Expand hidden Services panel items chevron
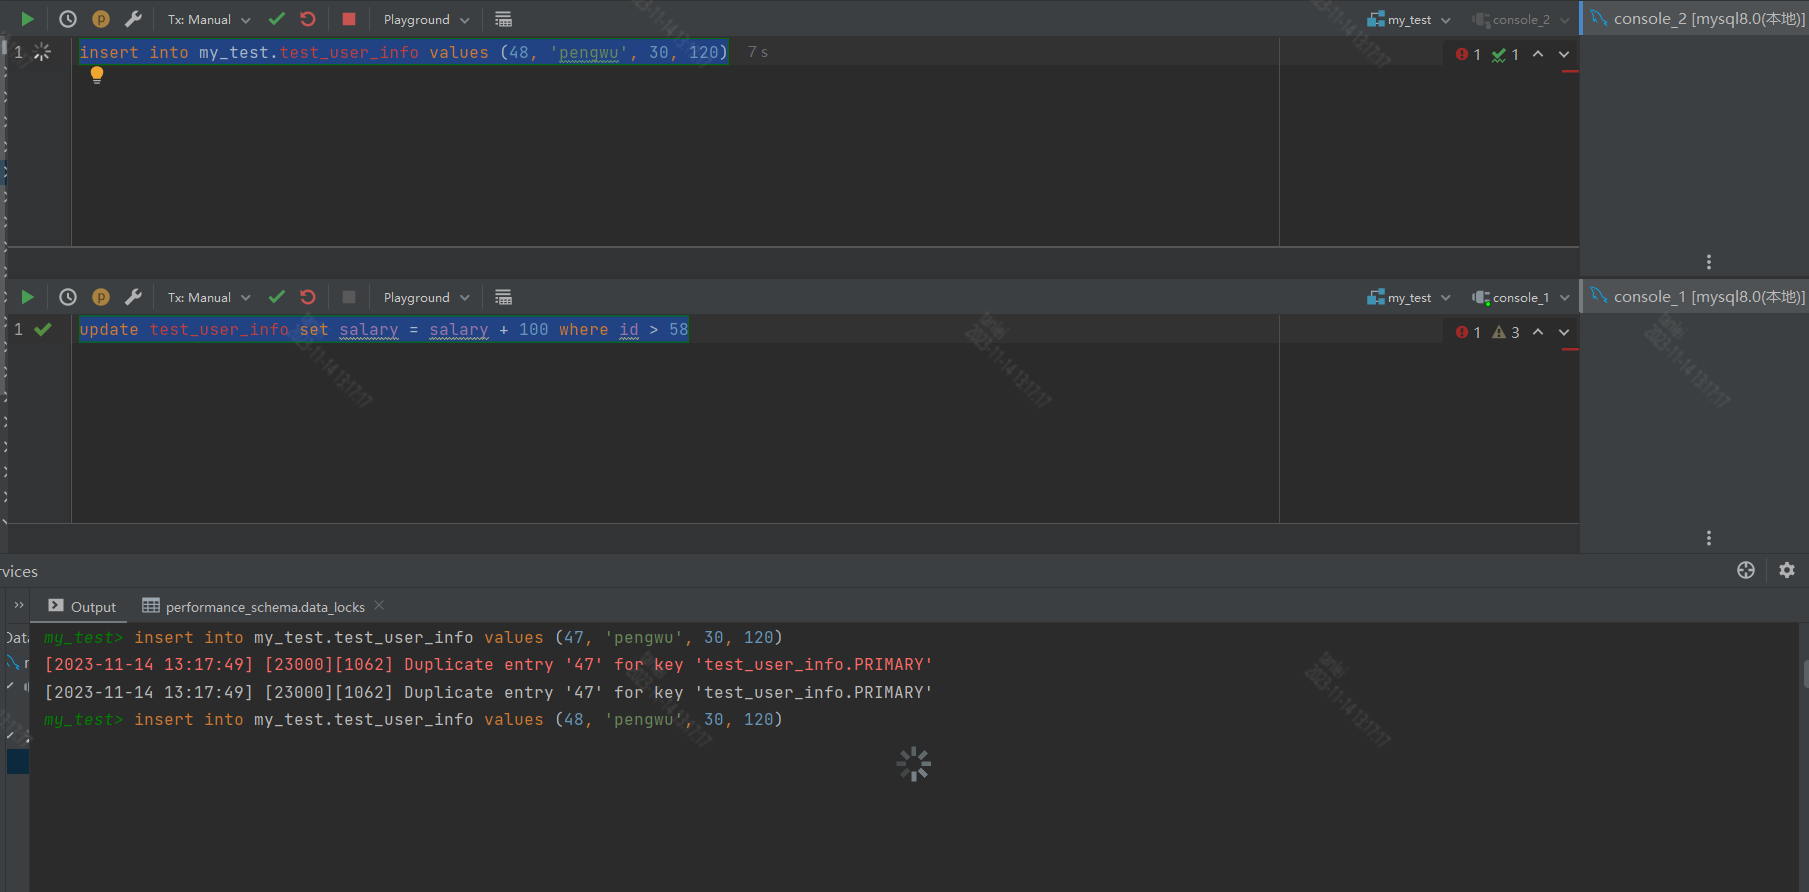 [x=18, y=605]
